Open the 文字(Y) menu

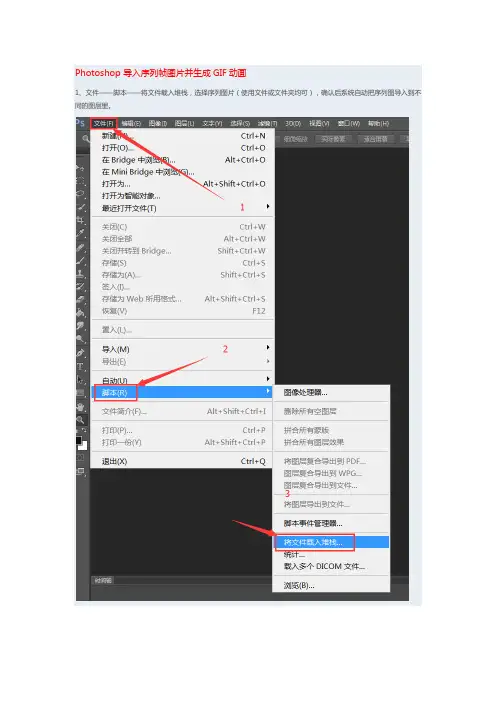coord(212,124)
